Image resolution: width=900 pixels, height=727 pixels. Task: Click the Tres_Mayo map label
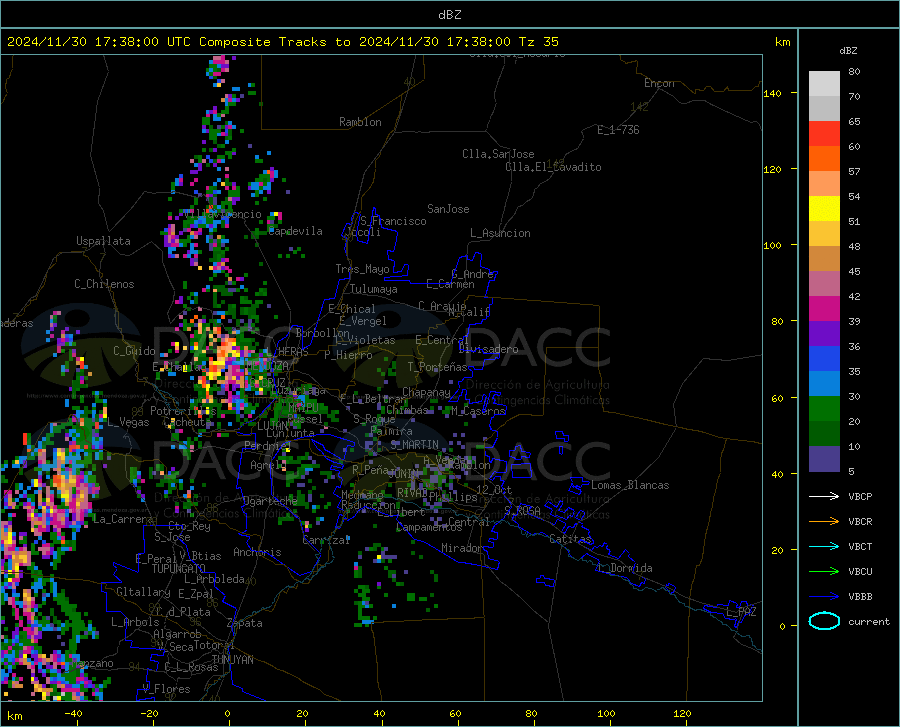362,269
